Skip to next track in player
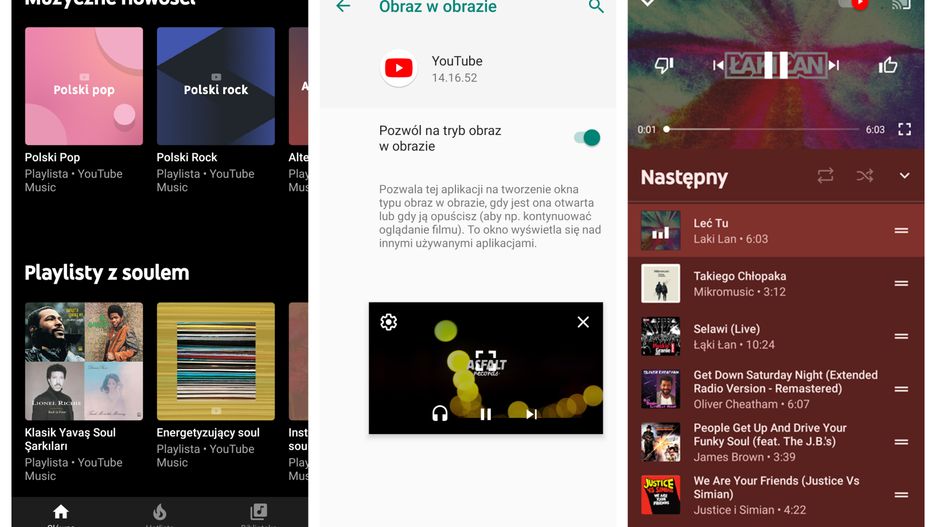The width and height of the screenshot is (936, 527). [834, 65]
